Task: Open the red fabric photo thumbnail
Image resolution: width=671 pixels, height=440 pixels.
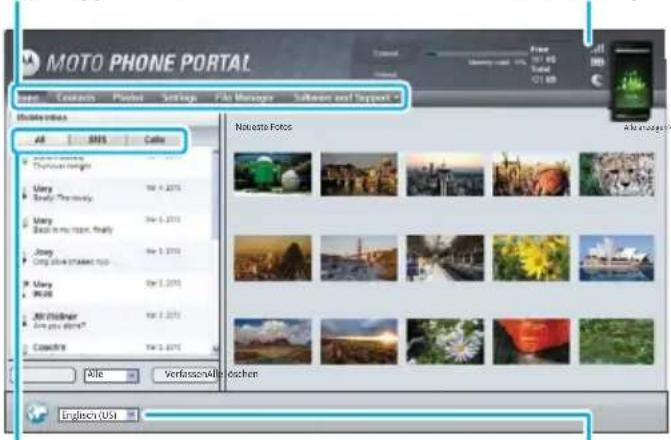Action: point(531,341)
